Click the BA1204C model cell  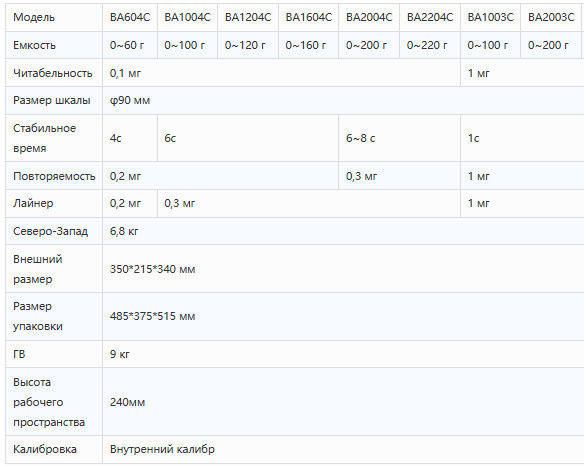click(248, 18)
